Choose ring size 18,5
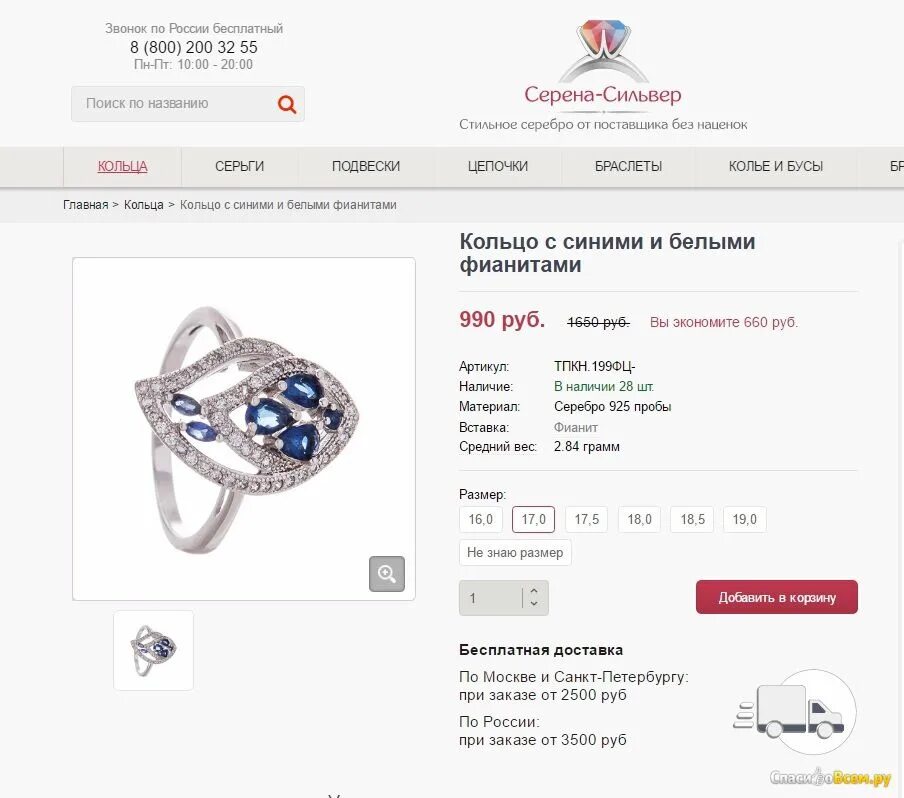904x798 pixels. 692,520
